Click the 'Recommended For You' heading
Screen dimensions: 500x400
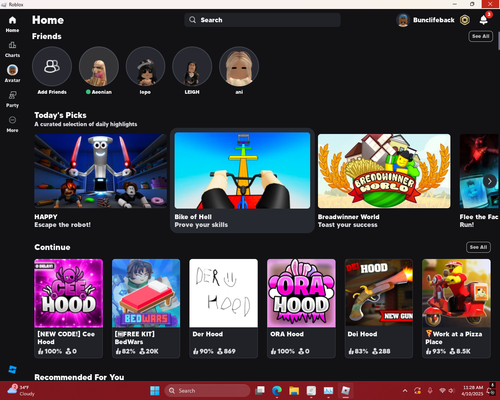[79, 377]
